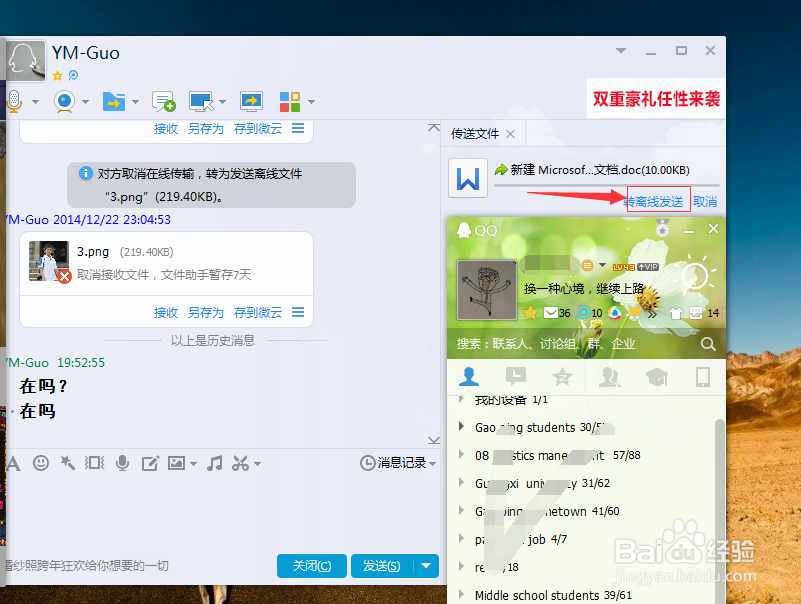Open the emoji picker

39,463
